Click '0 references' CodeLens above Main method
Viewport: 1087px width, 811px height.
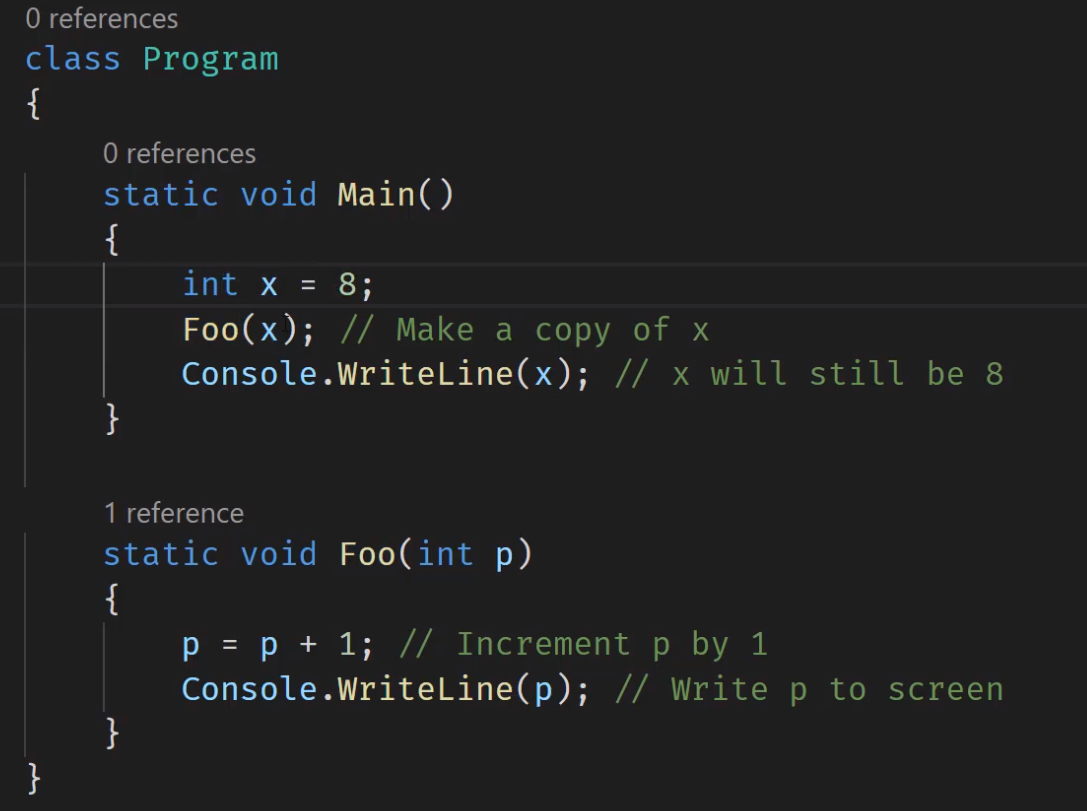[x=179, y=154]
